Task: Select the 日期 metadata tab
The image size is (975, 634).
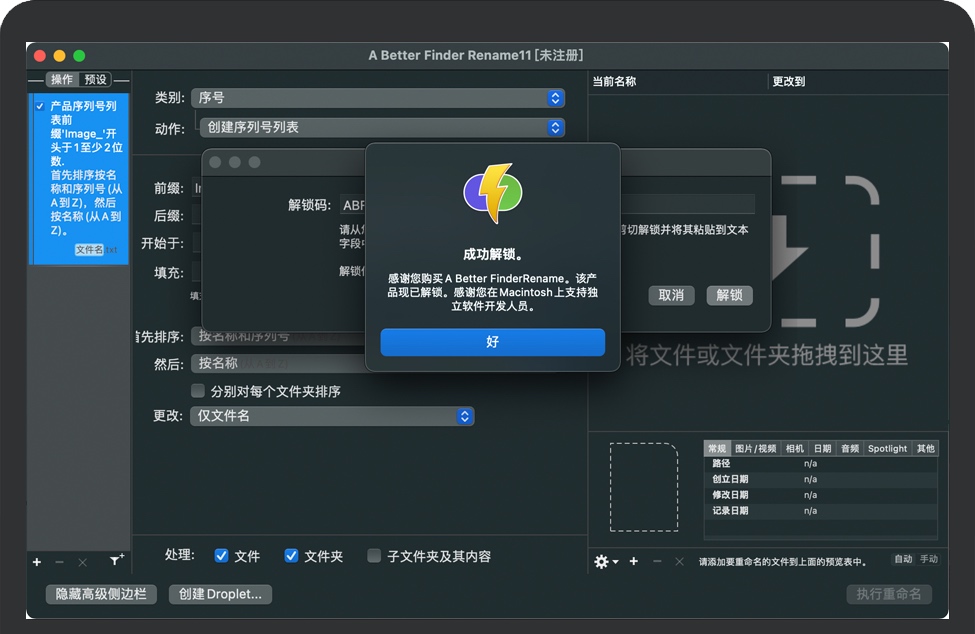Action: tap(823, 448)
